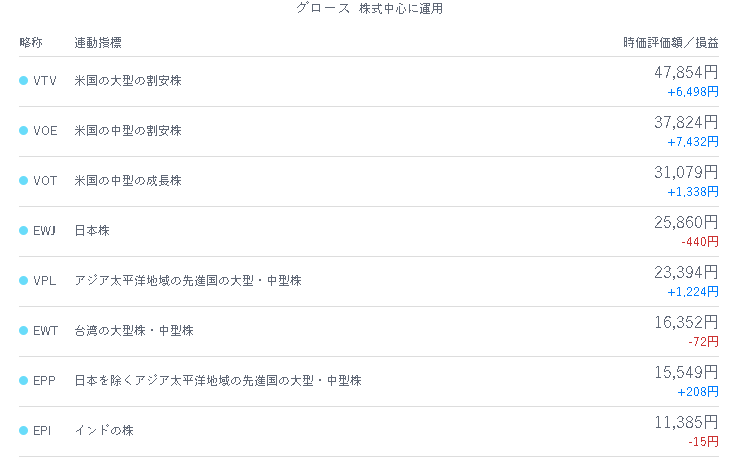Click the グロース 株式中心に運用 heading
Viewport: 739px width, 461px height.
coord(370,8)
